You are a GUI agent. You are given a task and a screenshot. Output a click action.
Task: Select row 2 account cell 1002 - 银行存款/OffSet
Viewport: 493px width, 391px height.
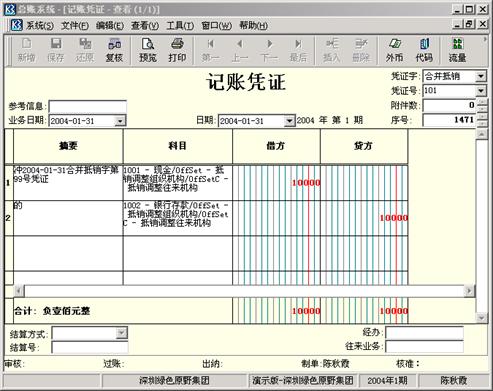pyautogui.click(x=178, y=218)
